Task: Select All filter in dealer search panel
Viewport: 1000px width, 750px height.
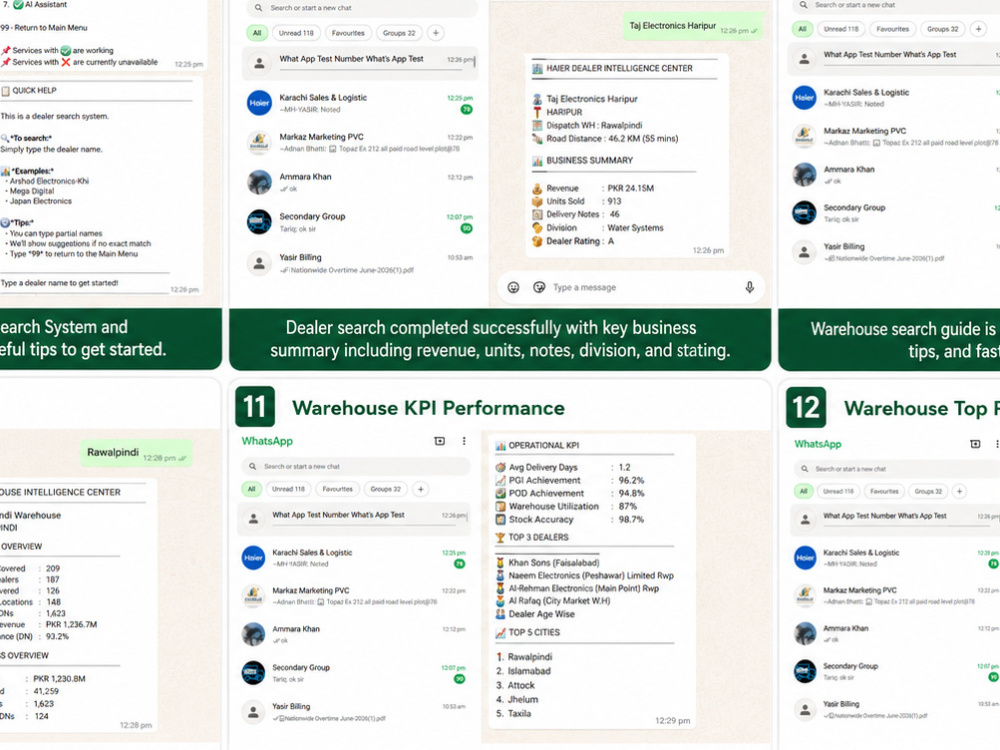Action: [257, 33]
